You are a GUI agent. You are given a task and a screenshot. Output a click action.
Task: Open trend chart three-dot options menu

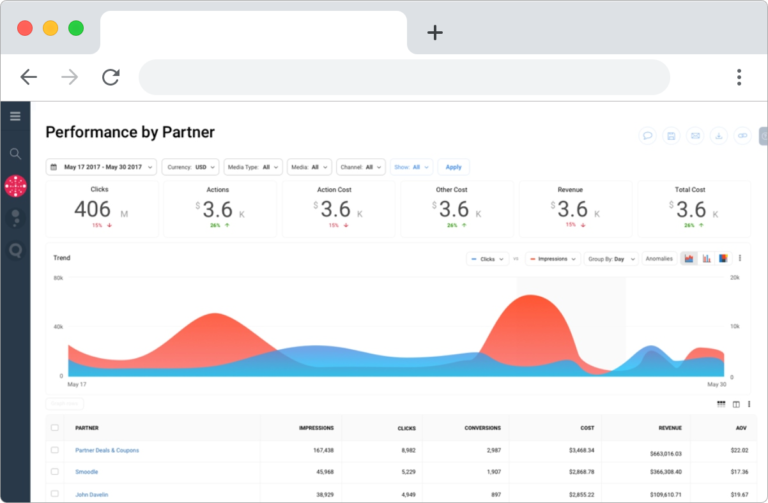click(740, 258)
